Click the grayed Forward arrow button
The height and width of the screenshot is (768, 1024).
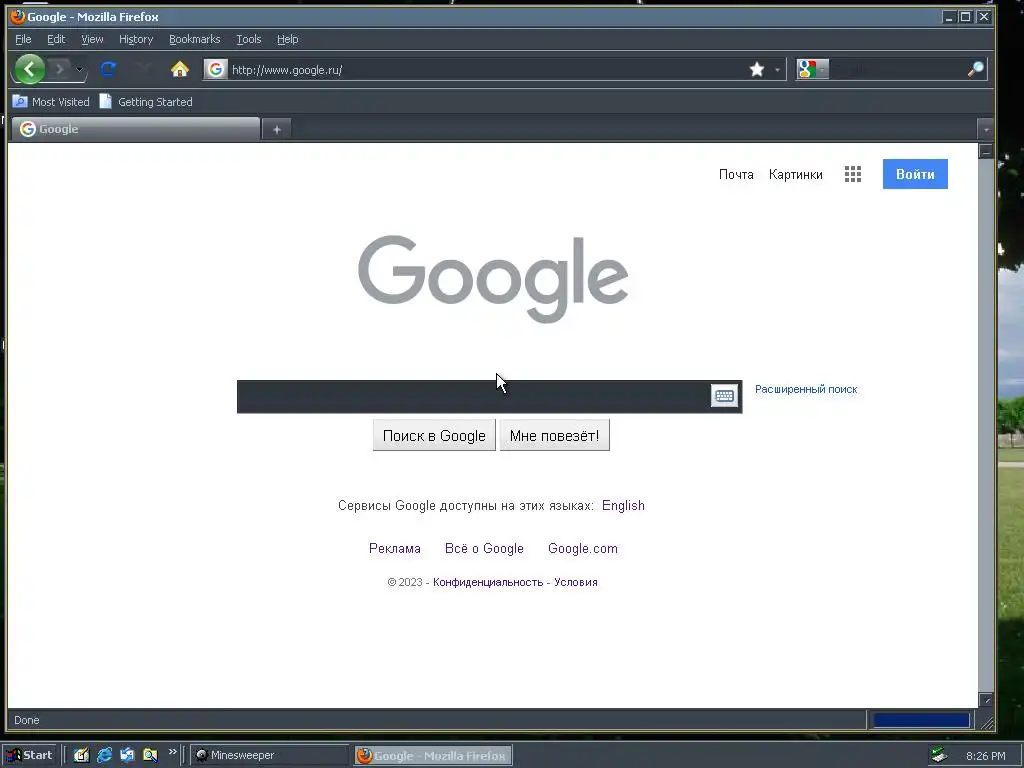59,69
